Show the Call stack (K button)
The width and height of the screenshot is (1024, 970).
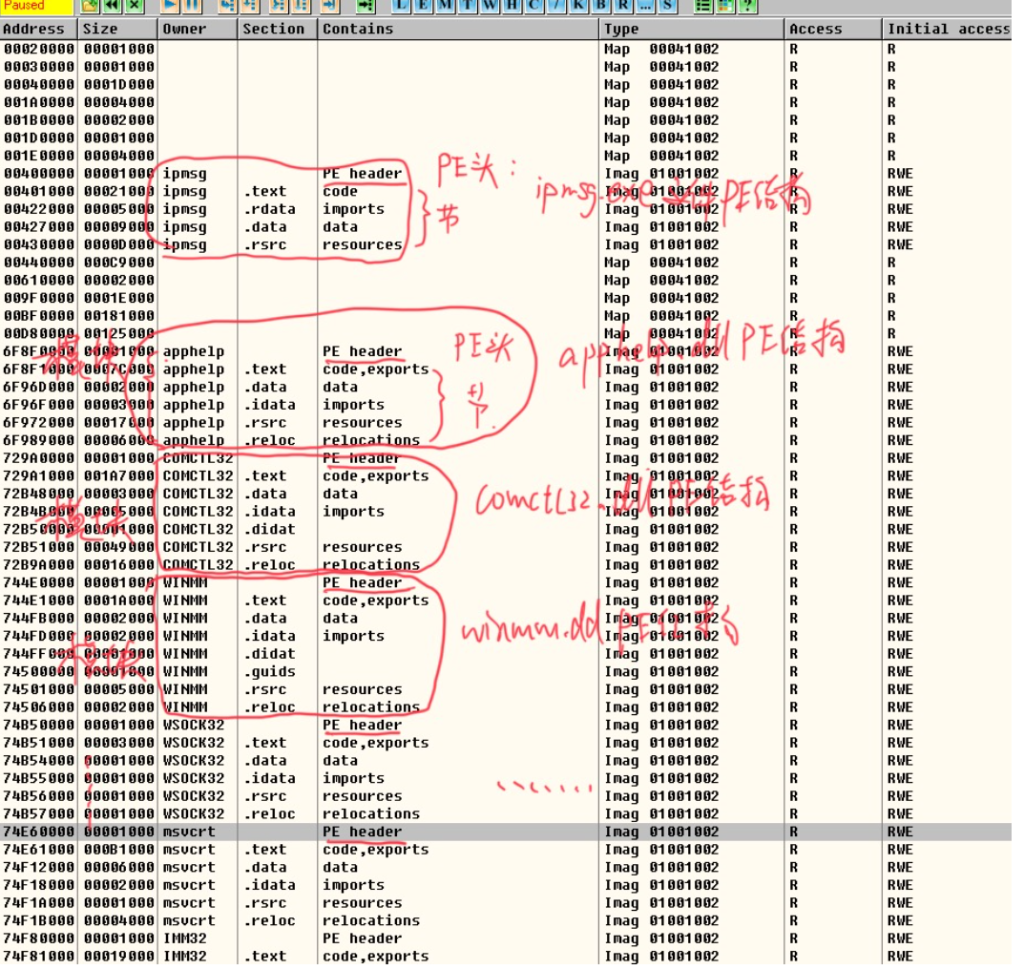[x=578, y=6]
